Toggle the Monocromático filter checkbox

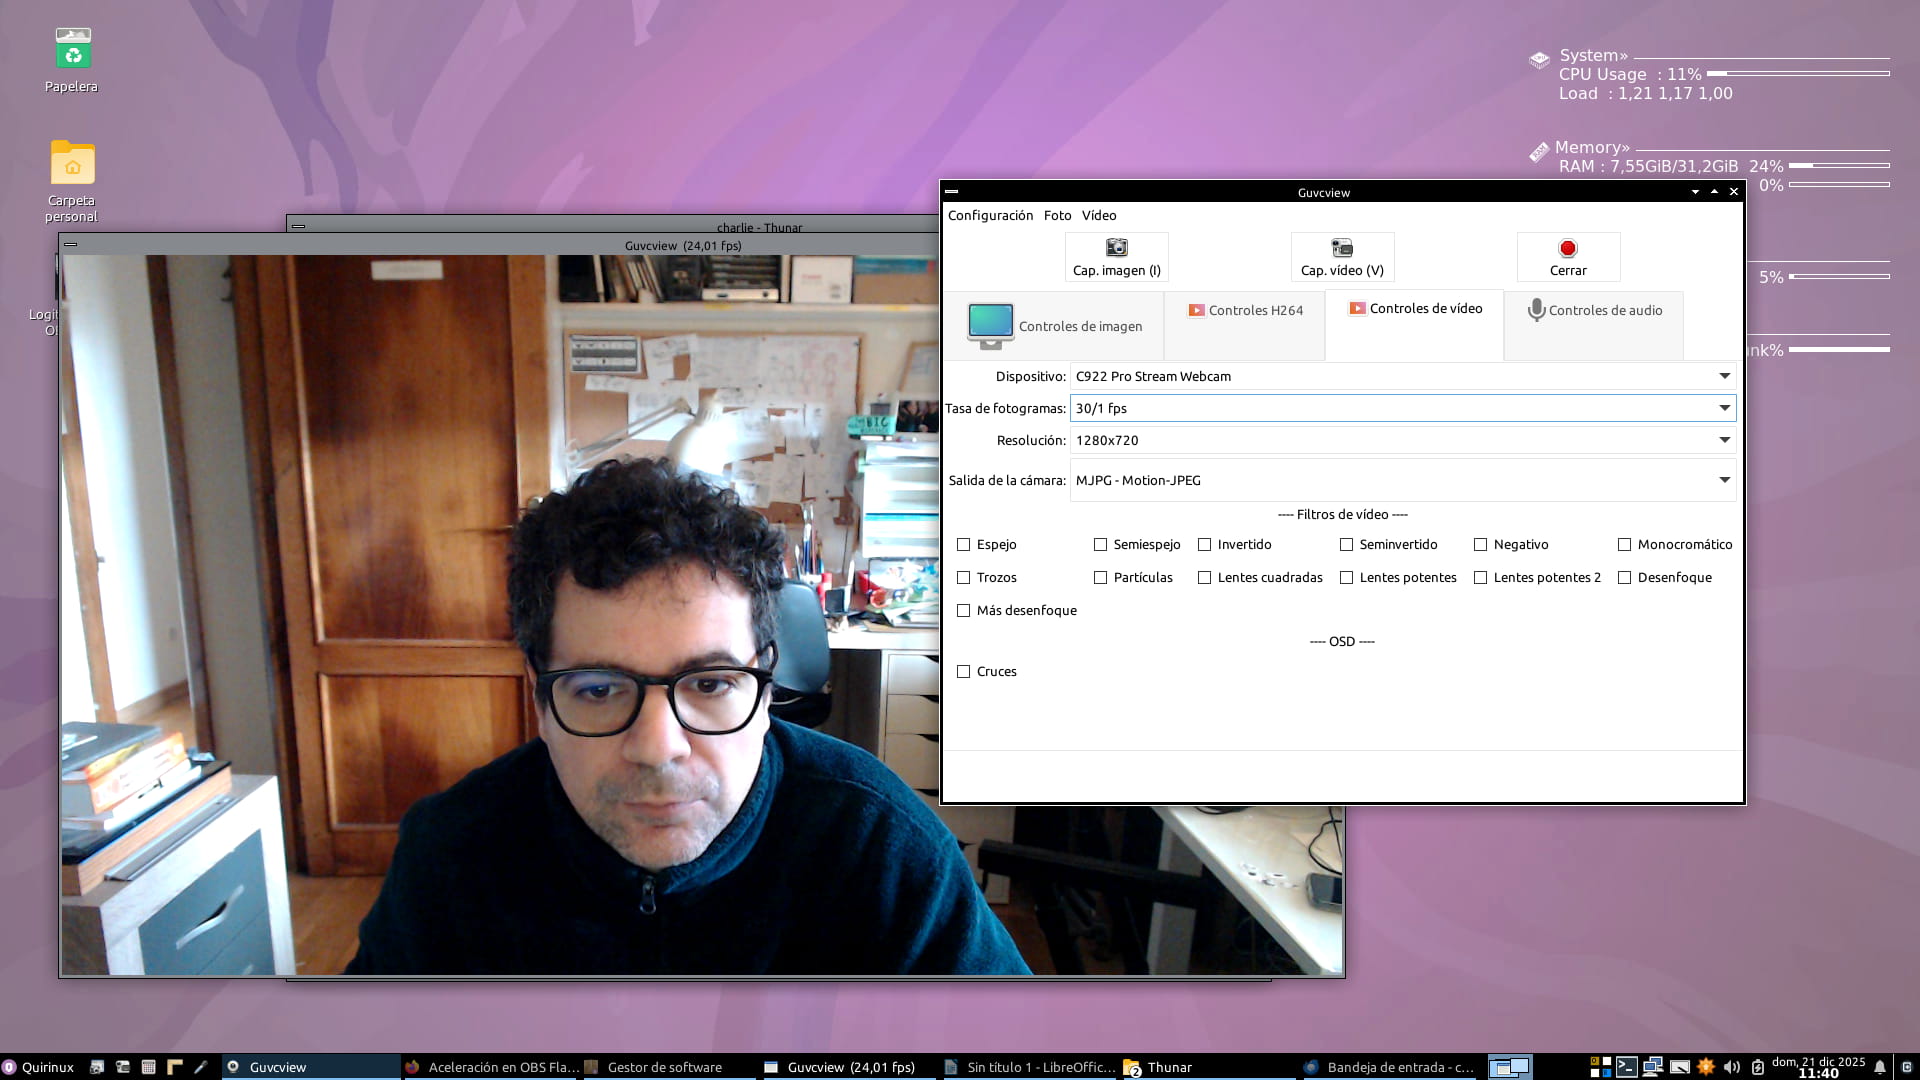pos(1625,545)
